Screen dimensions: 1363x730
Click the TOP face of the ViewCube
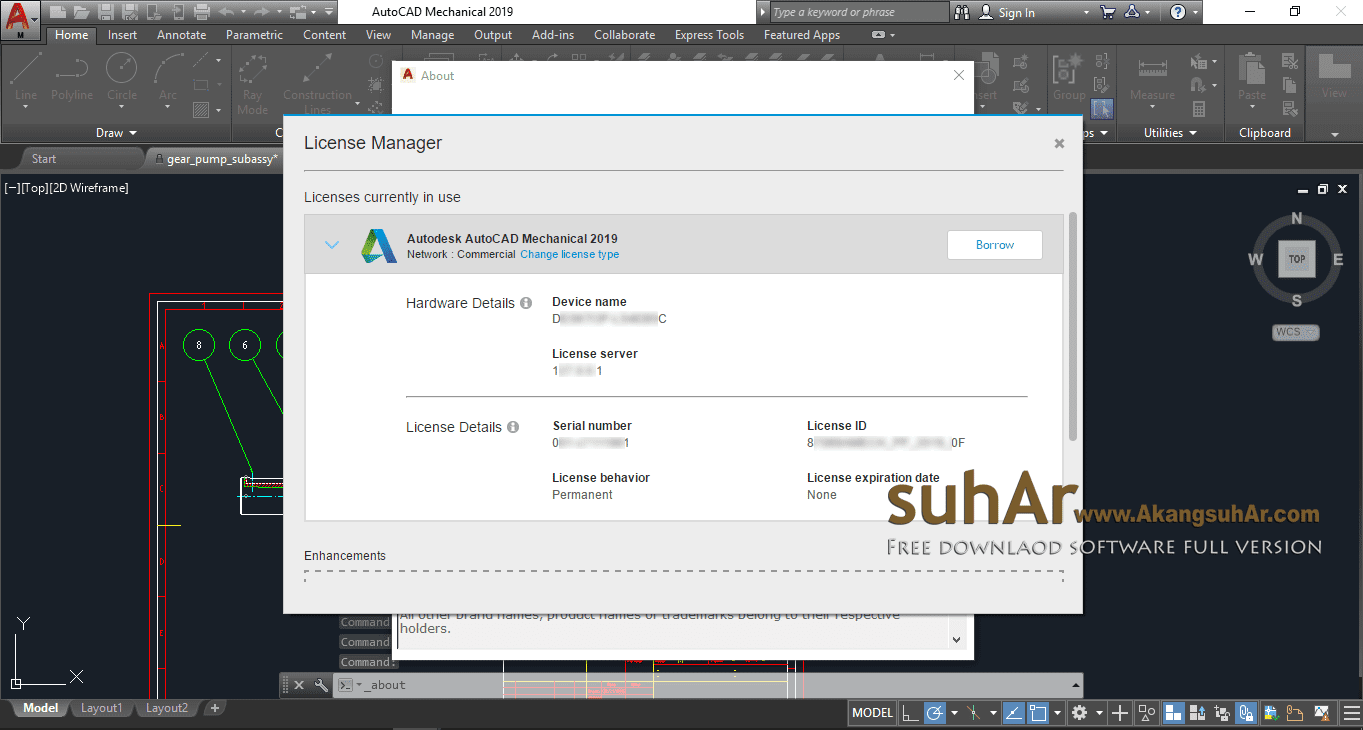1296,258
